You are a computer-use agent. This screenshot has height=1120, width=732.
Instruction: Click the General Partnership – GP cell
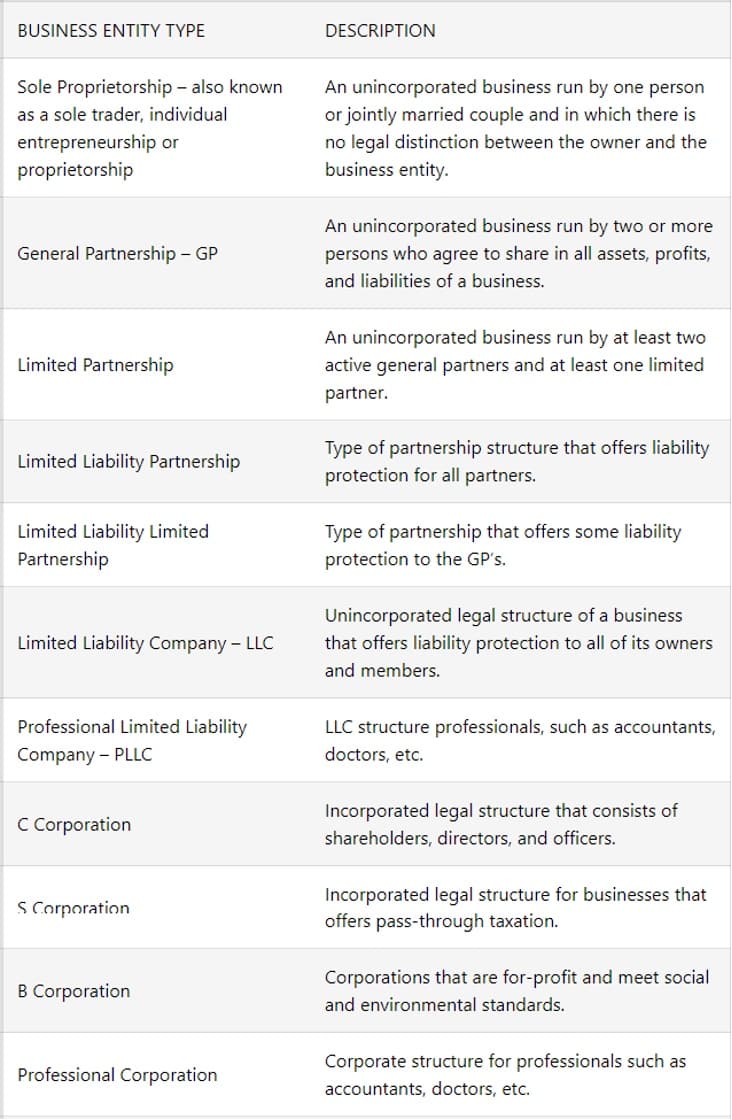(117, 253)
